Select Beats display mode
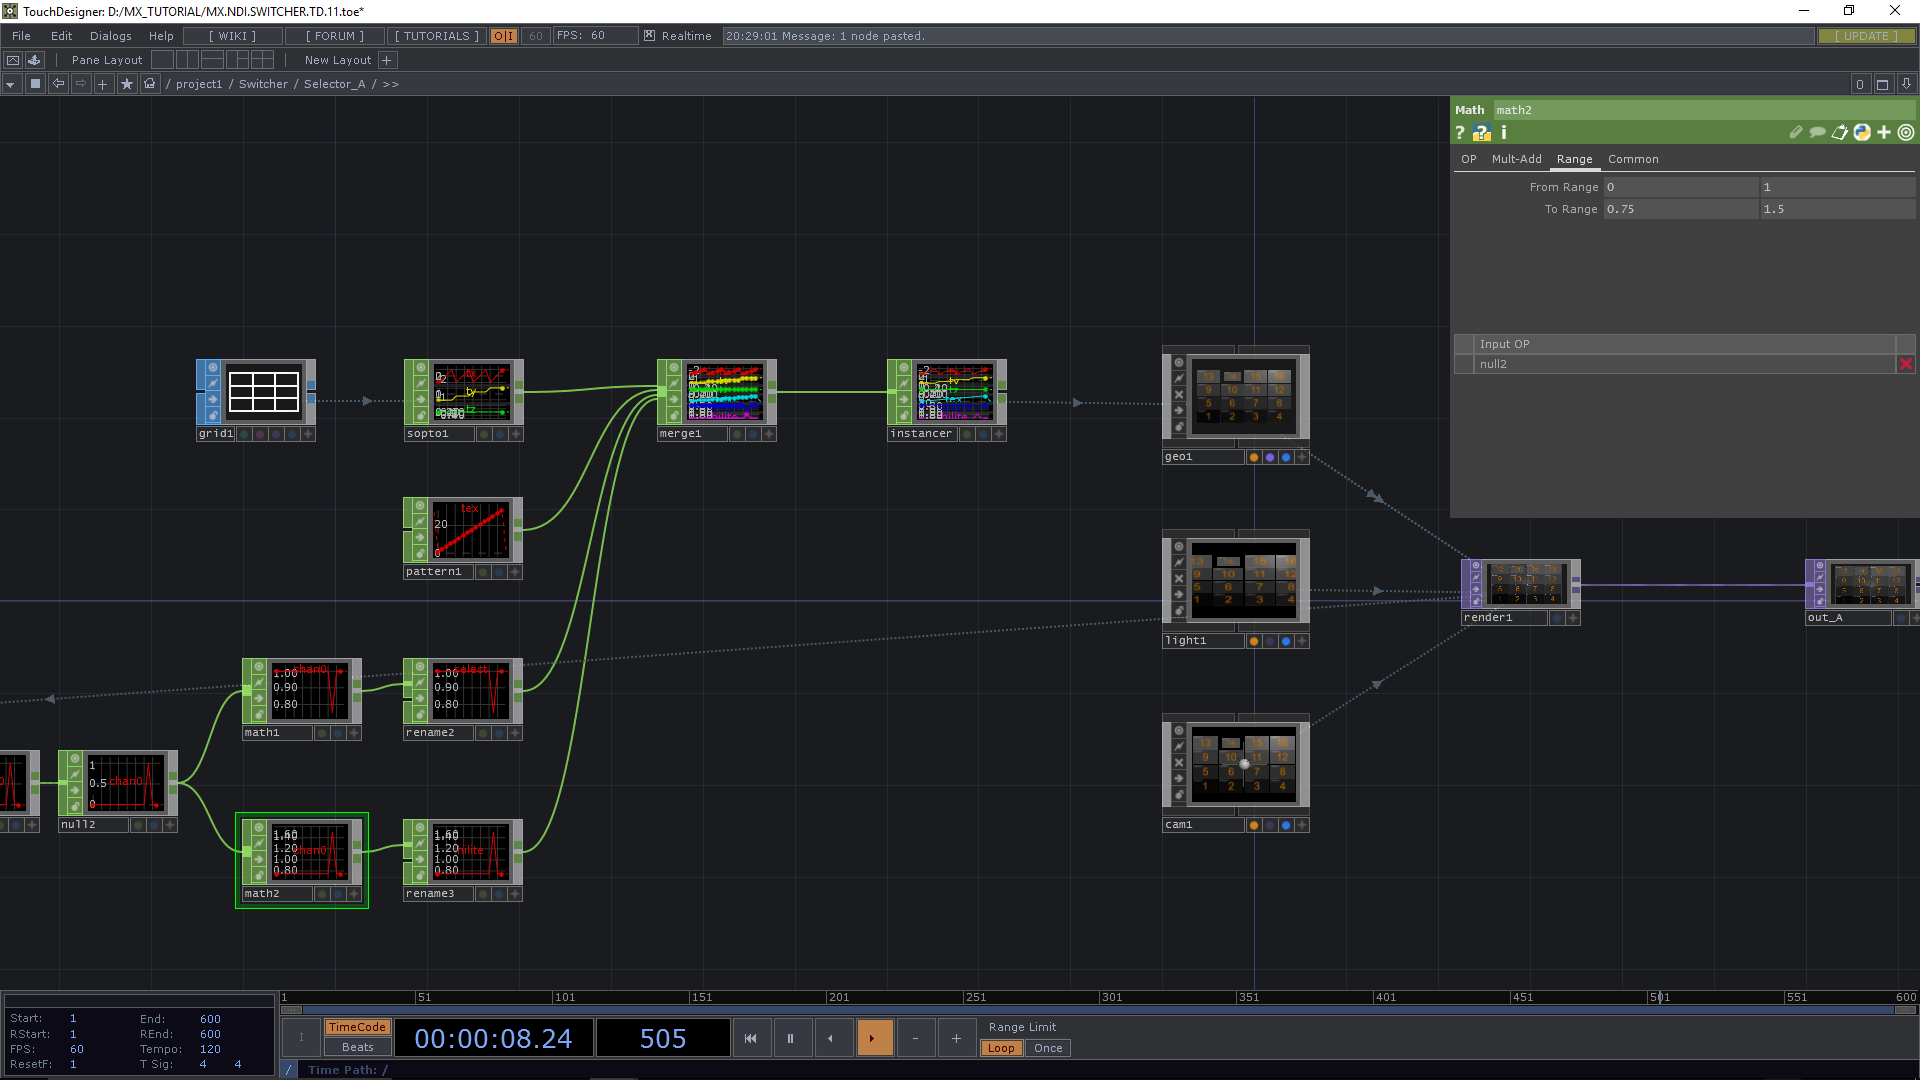 tap(357, 1047)
